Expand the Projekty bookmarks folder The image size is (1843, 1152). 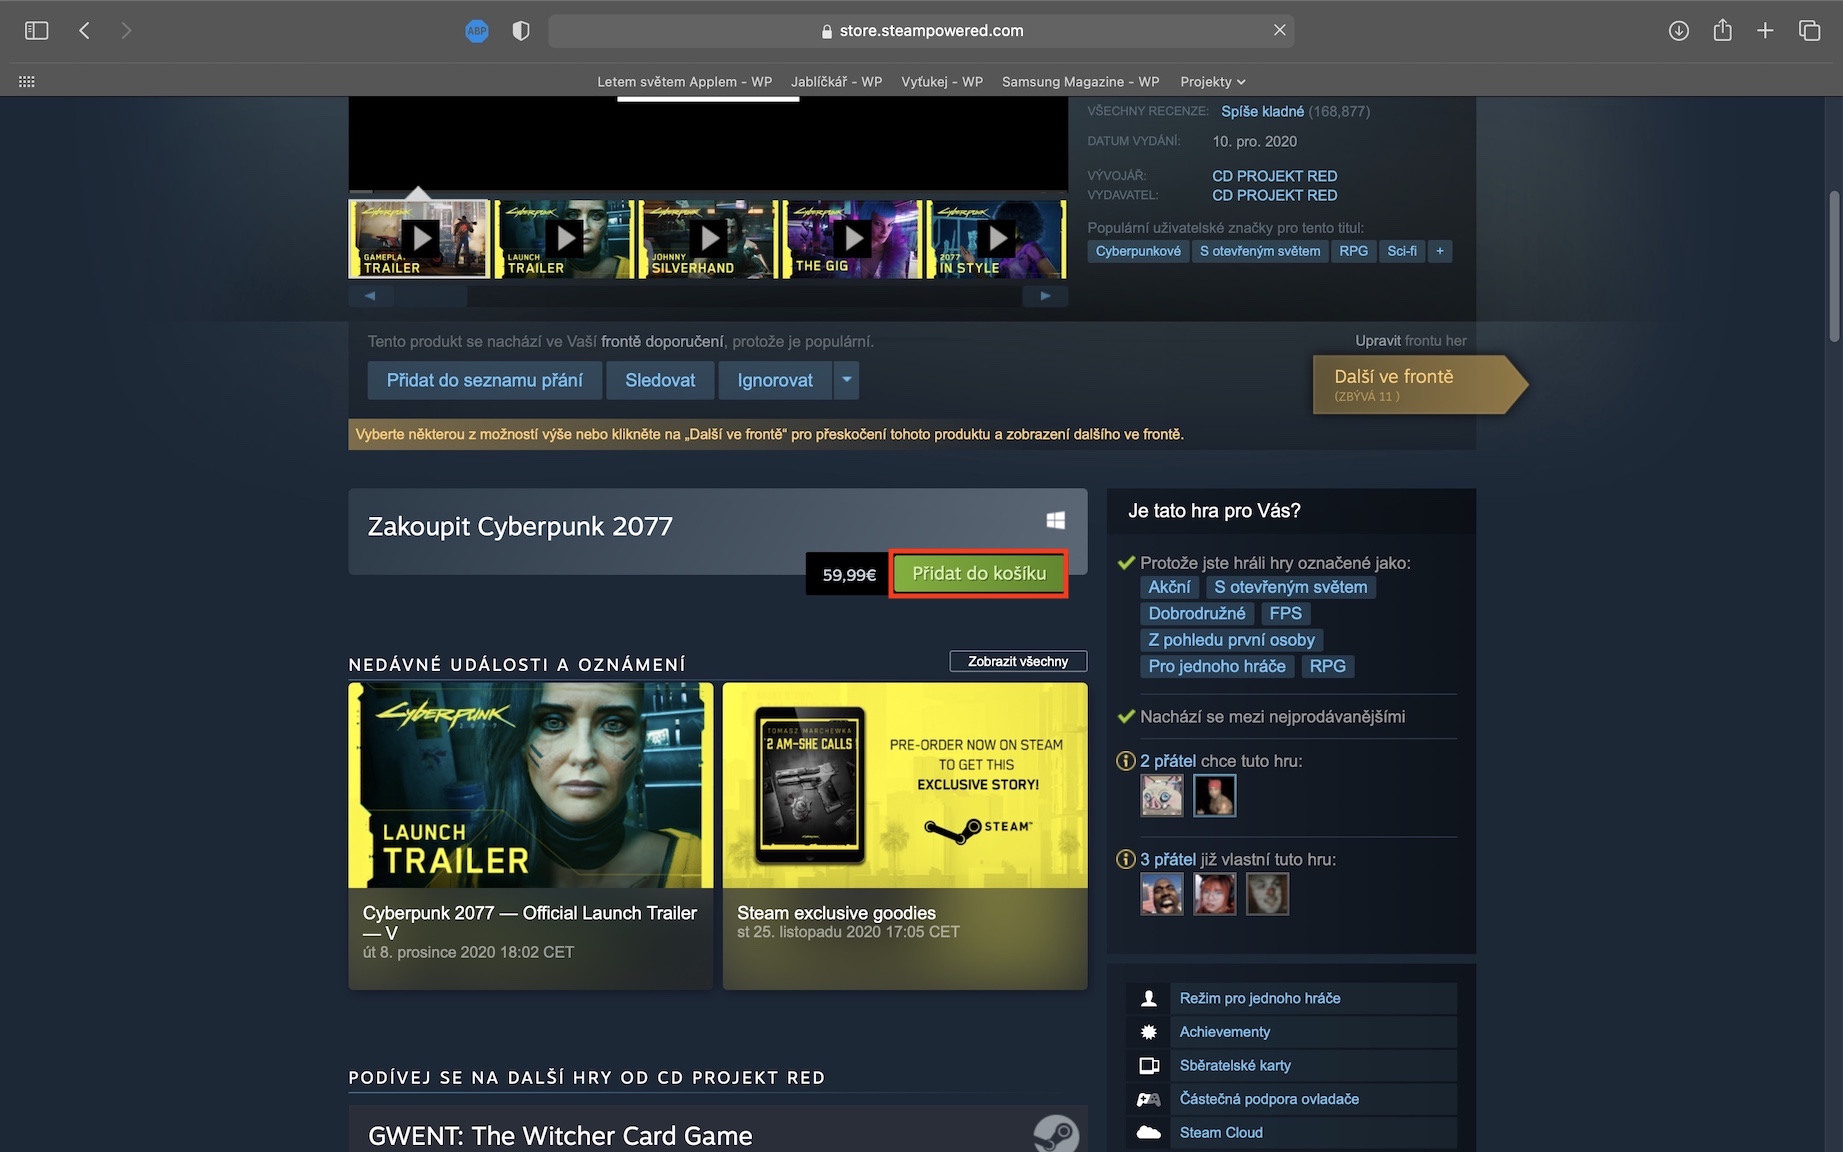1213,82
